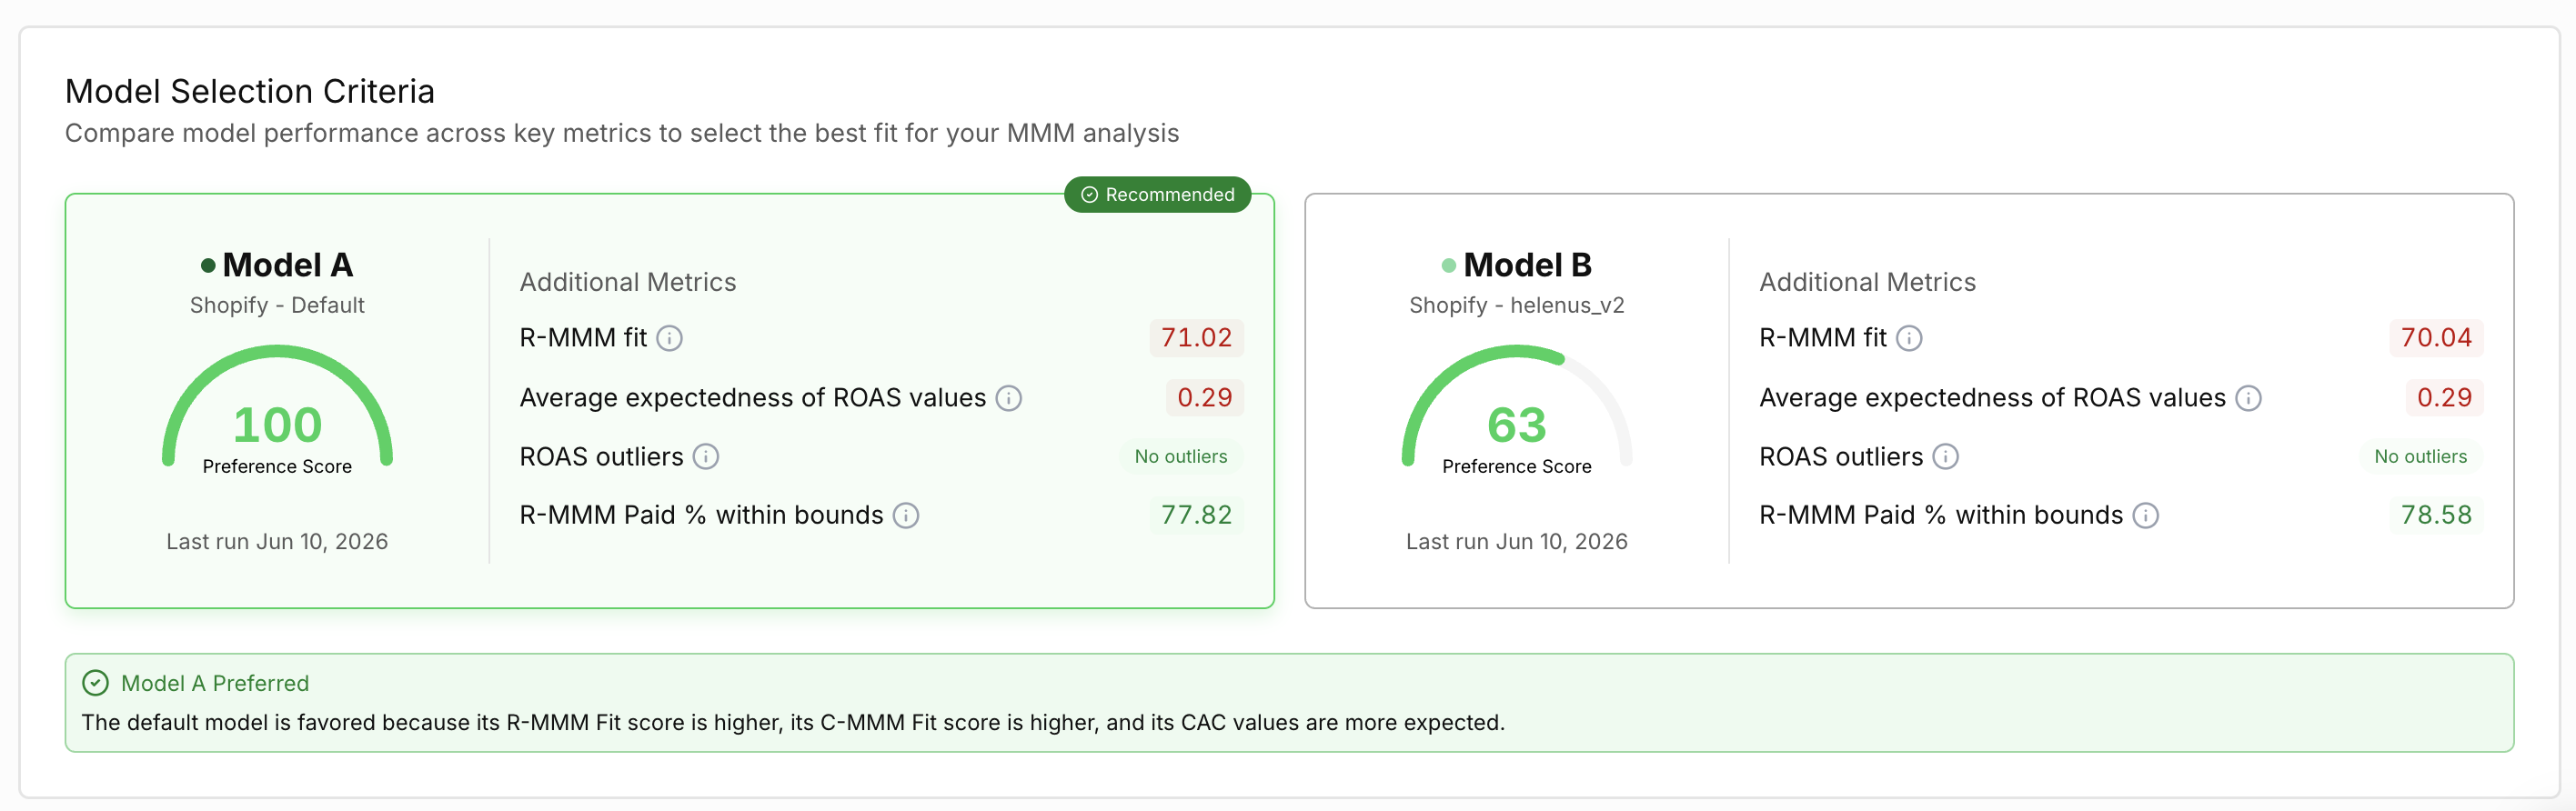Click Model A R-MMM fit value 71.02
This screenshot has width=2576, height=811.
(x=1197, y=338)
